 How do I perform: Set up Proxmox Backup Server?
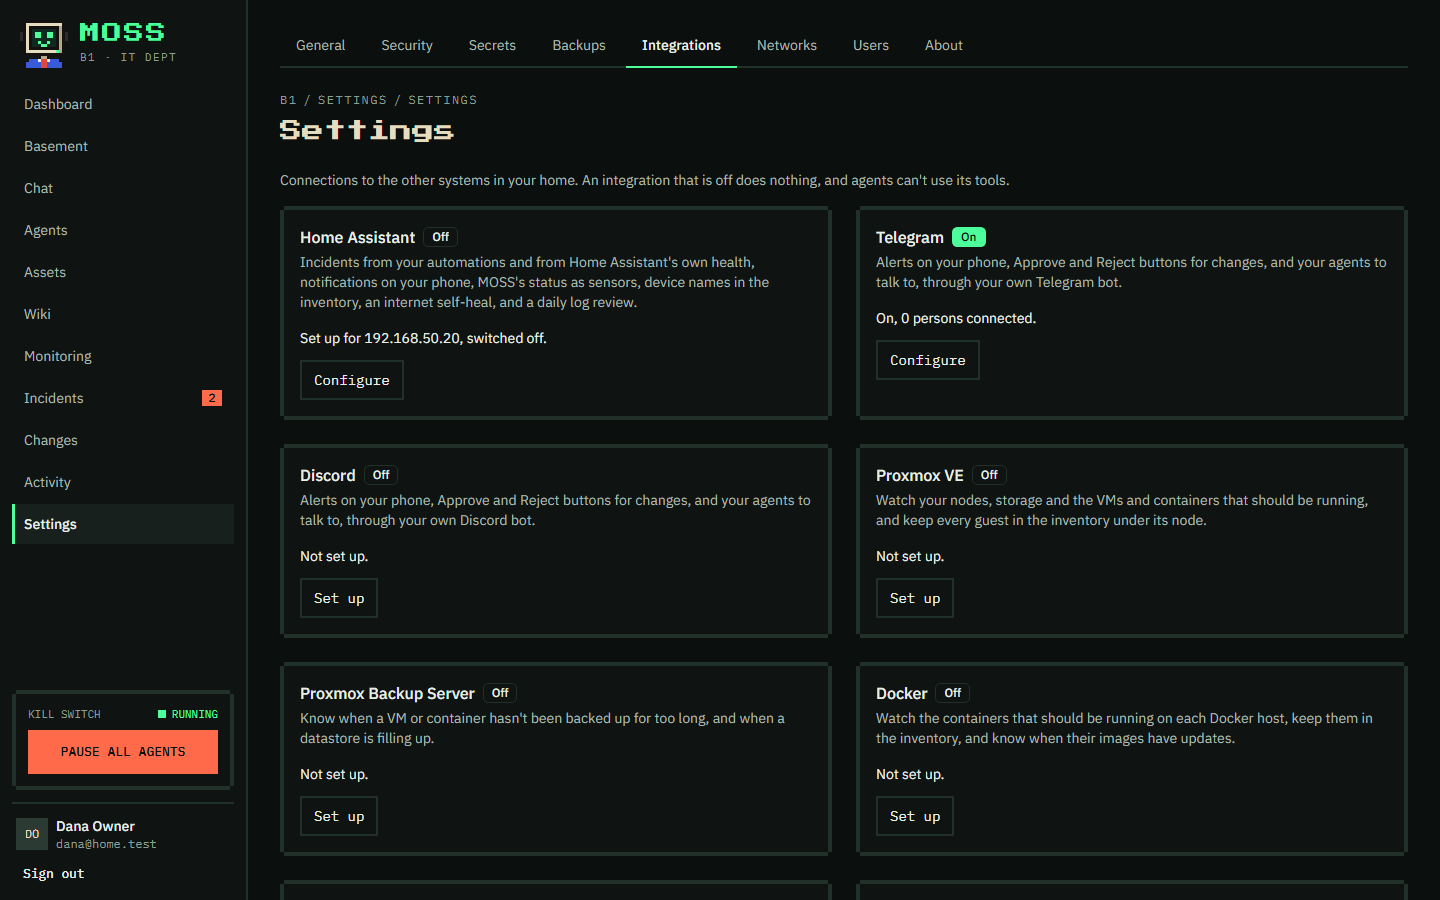point(339,816)
